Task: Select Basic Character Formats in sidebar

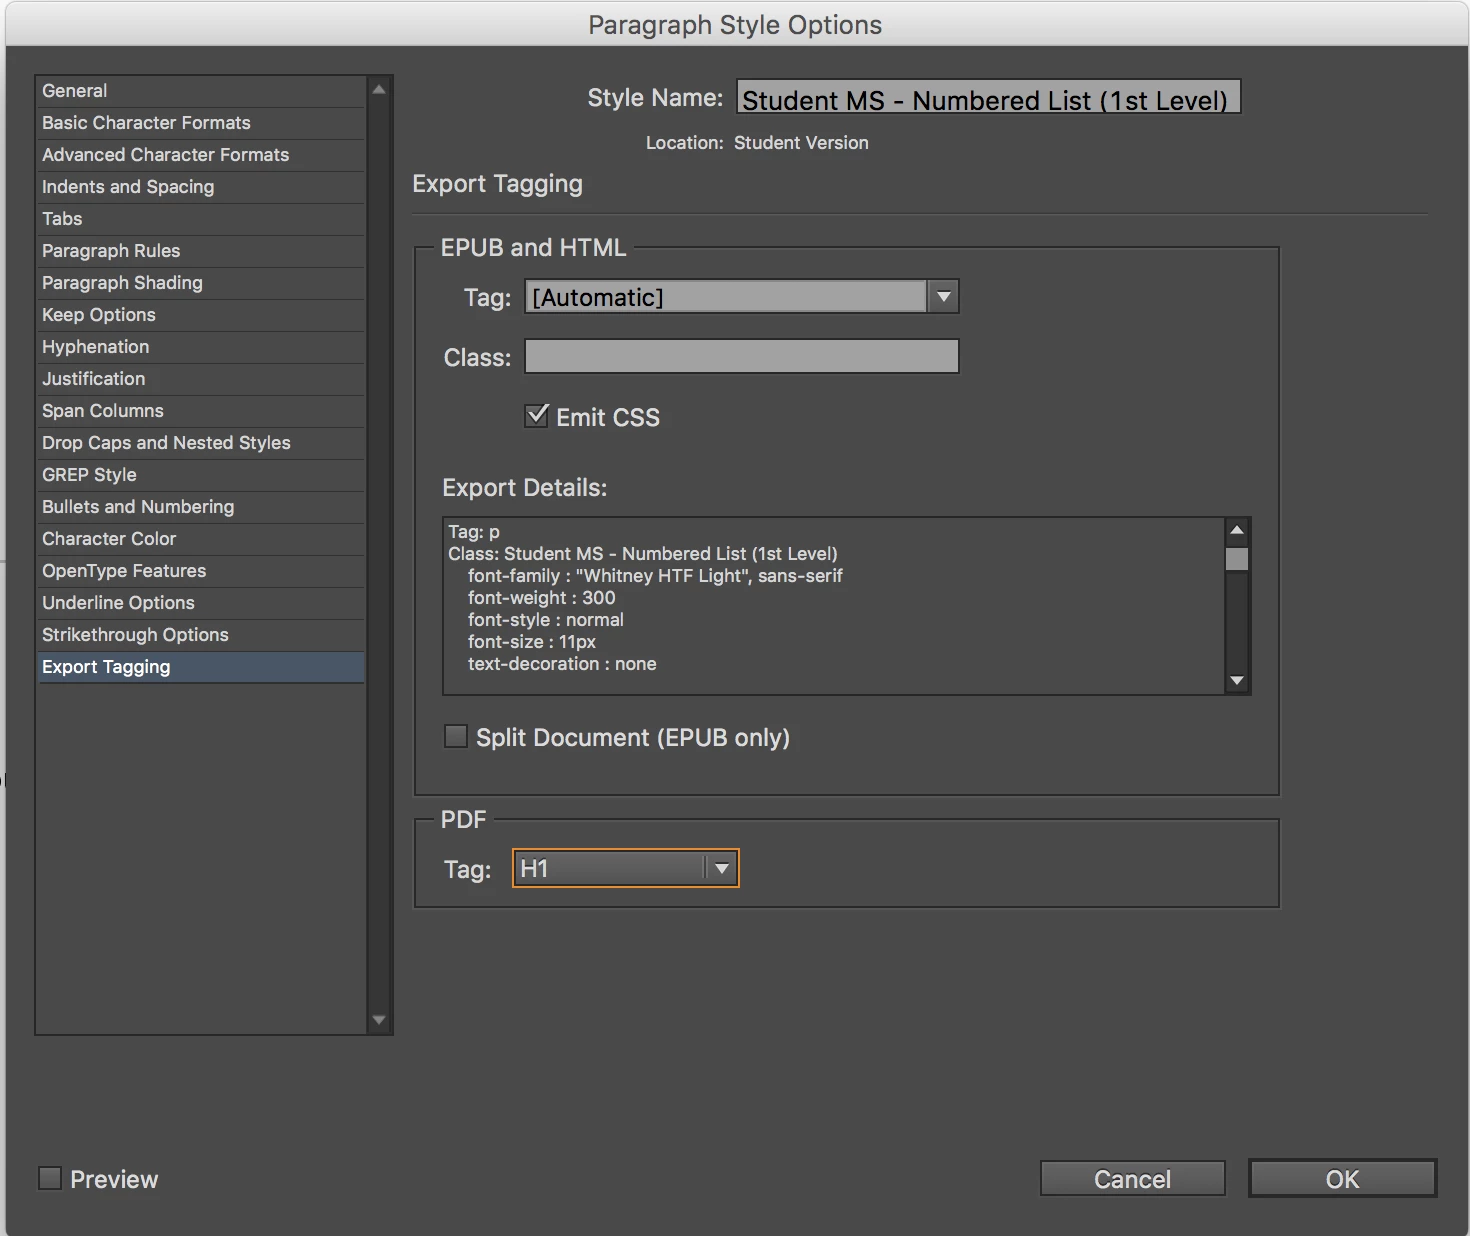Action: pyautogui.click(x=201, y=123)
